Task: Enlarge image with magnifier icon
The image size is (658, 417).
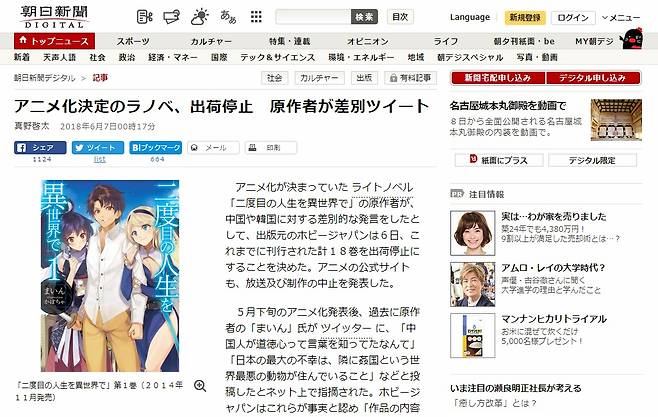Action: pos(200,386)
